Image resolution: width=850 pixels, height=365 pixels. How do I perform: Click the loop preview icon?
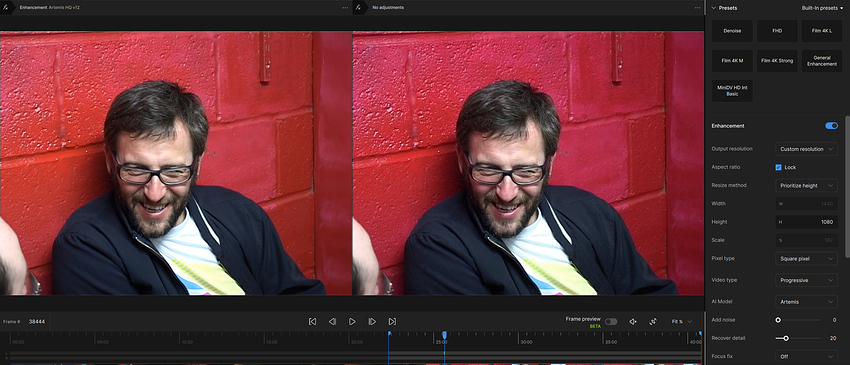pos(653,322)
